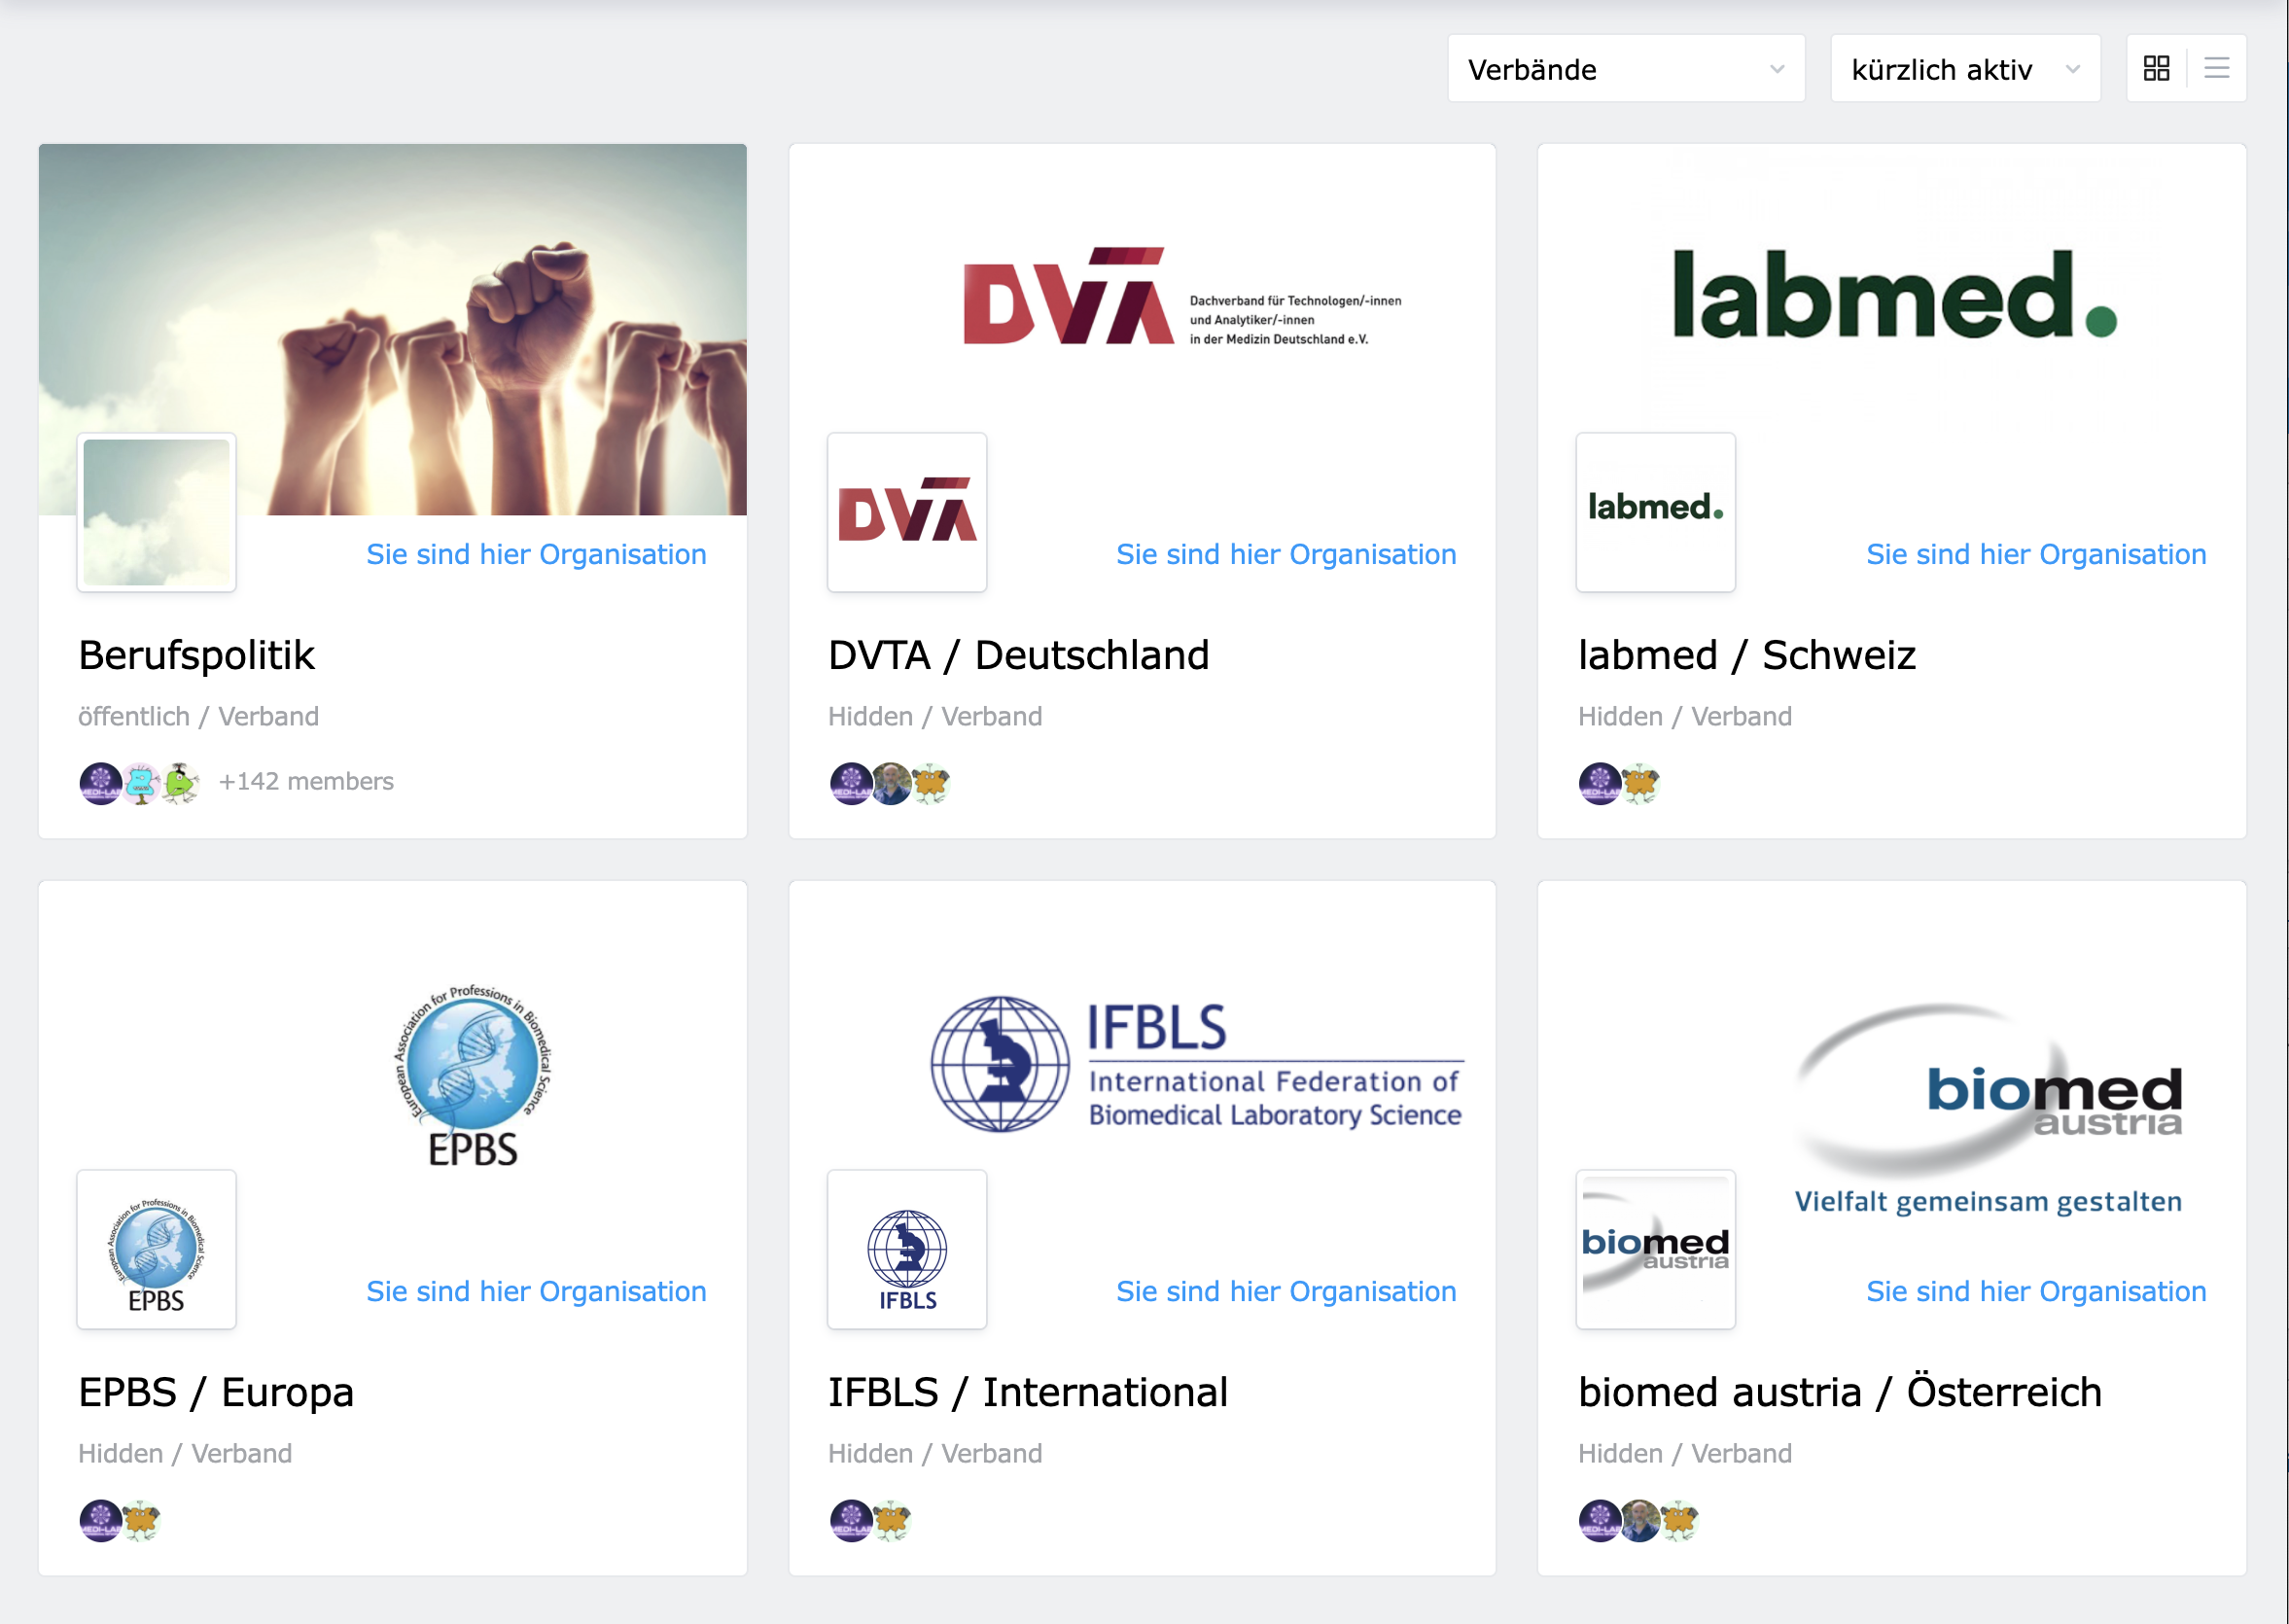Click first member avatar in Berufspolitik card

click(x=100, y=783)
